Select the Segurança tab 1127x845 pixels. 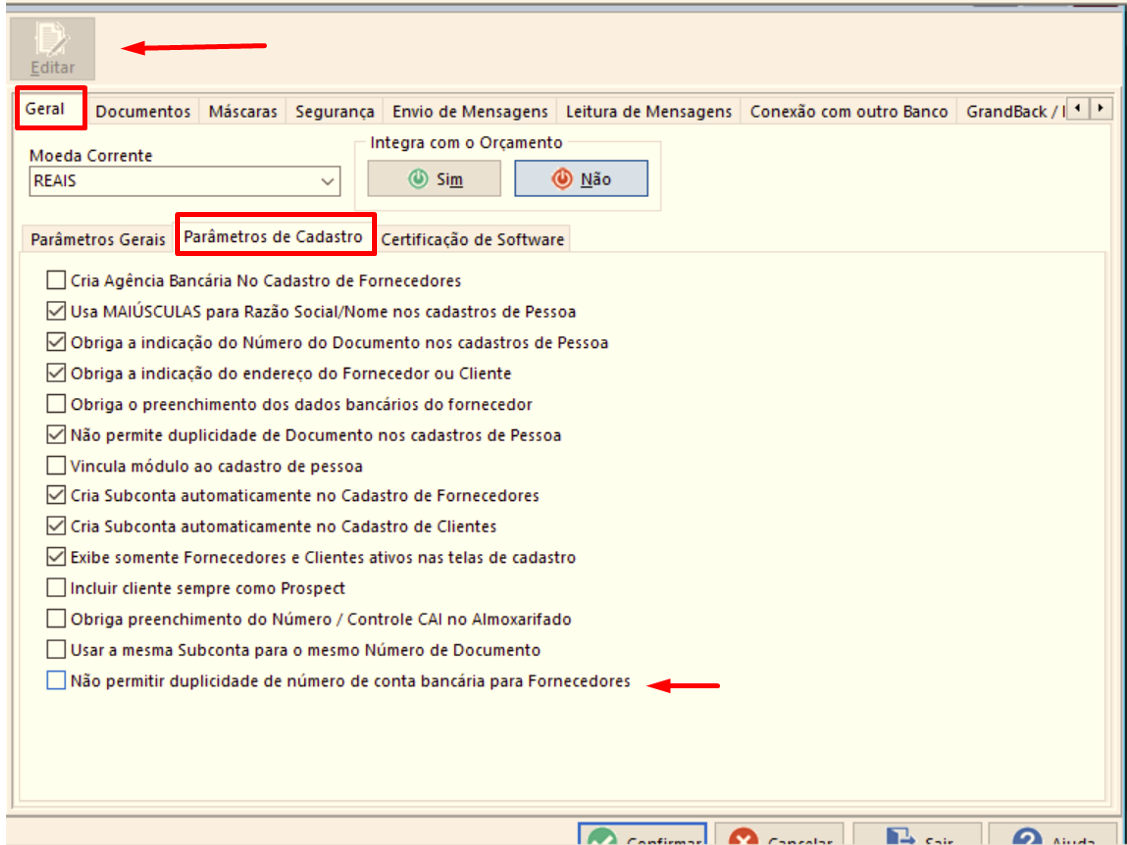click(334, 111)
